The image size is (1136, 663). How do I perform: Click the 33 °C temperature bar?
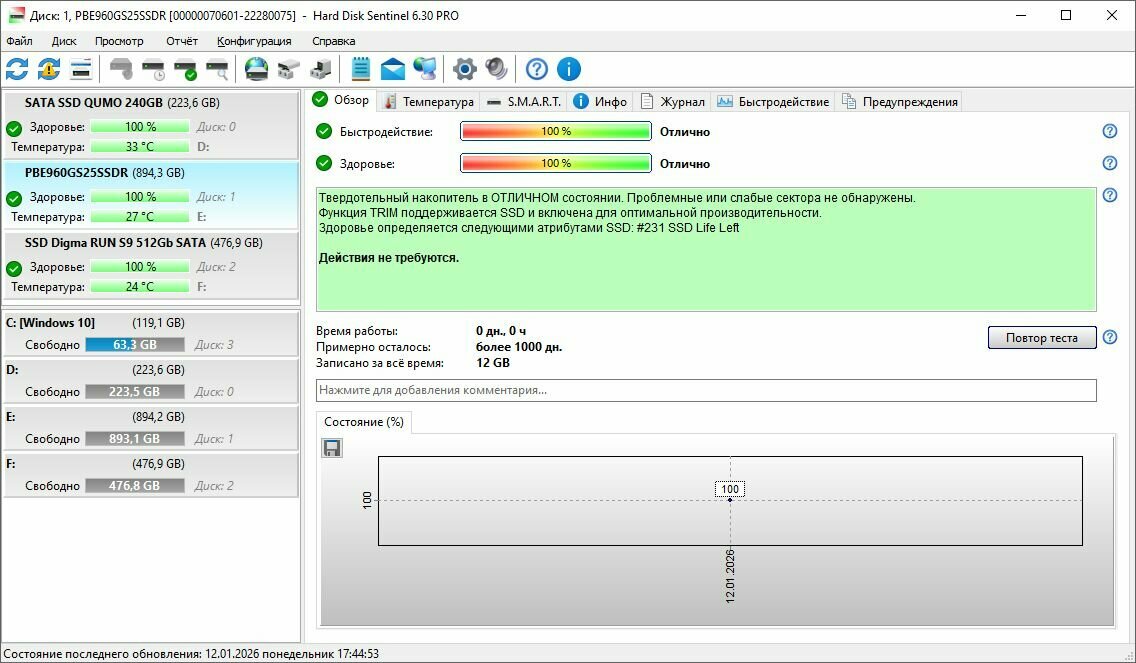coord(140,146)
